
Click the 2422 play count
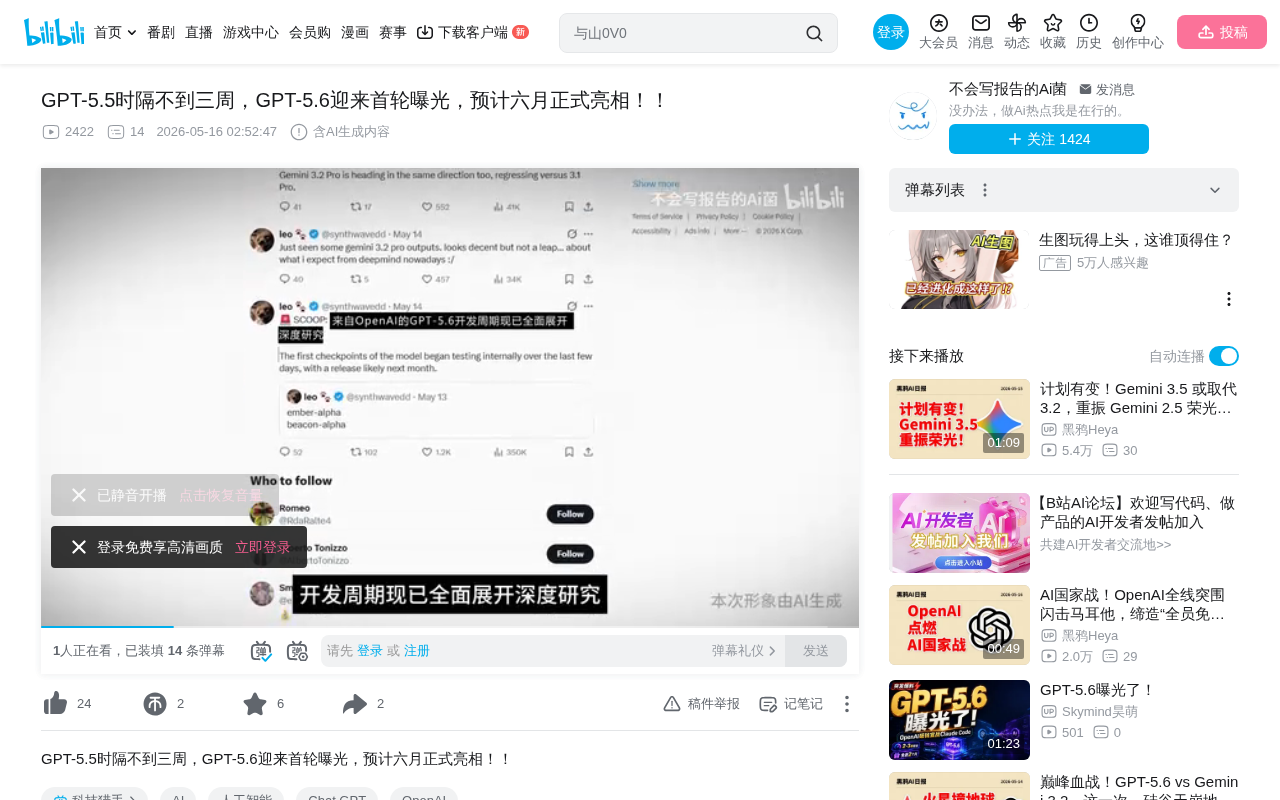(68, 132)
